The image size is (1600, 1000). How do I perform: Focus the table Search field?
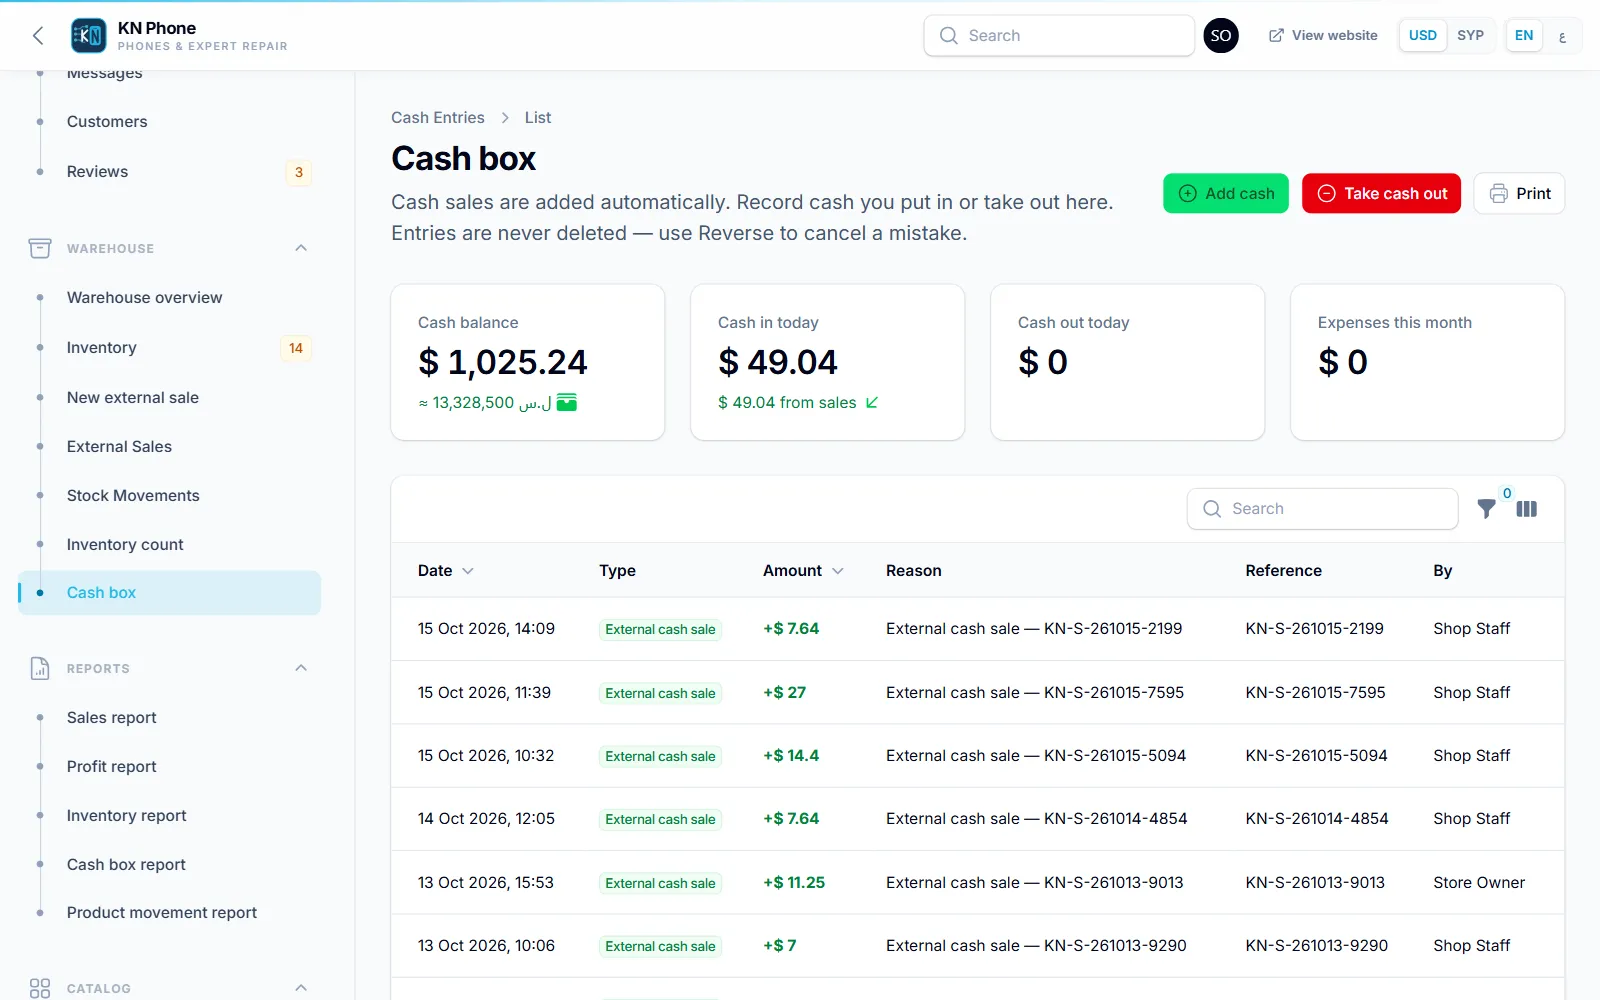tap(1322, 509)
